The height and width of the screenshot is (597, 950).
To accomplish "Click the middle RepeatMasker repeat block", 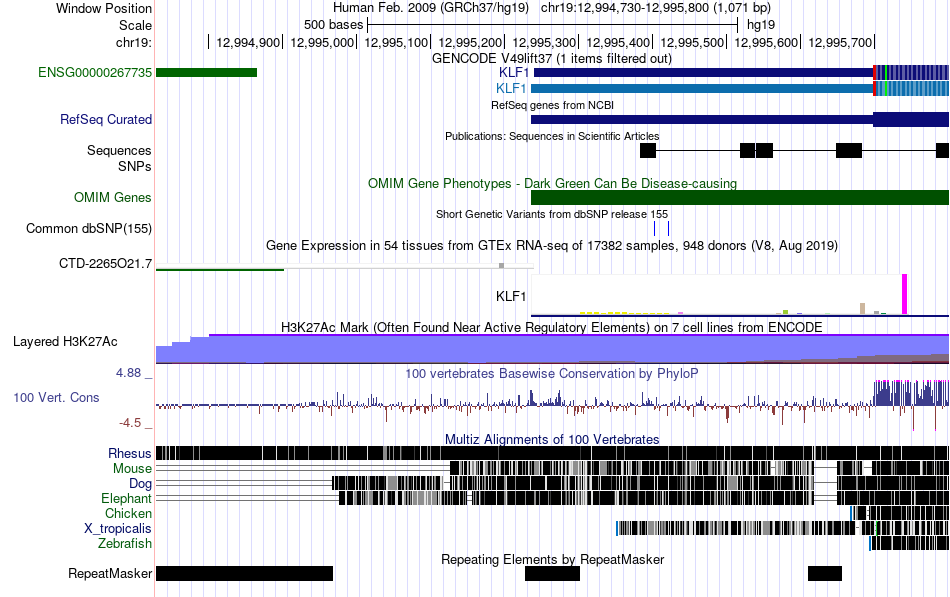I will pyautogui.click(x=553, y=573).
